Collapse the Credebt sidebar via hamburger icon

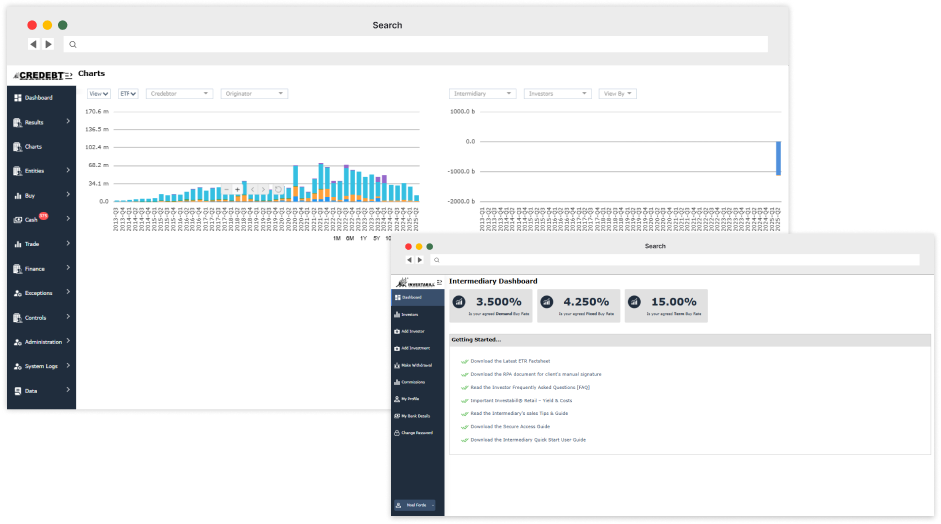(x=68, y=75)
